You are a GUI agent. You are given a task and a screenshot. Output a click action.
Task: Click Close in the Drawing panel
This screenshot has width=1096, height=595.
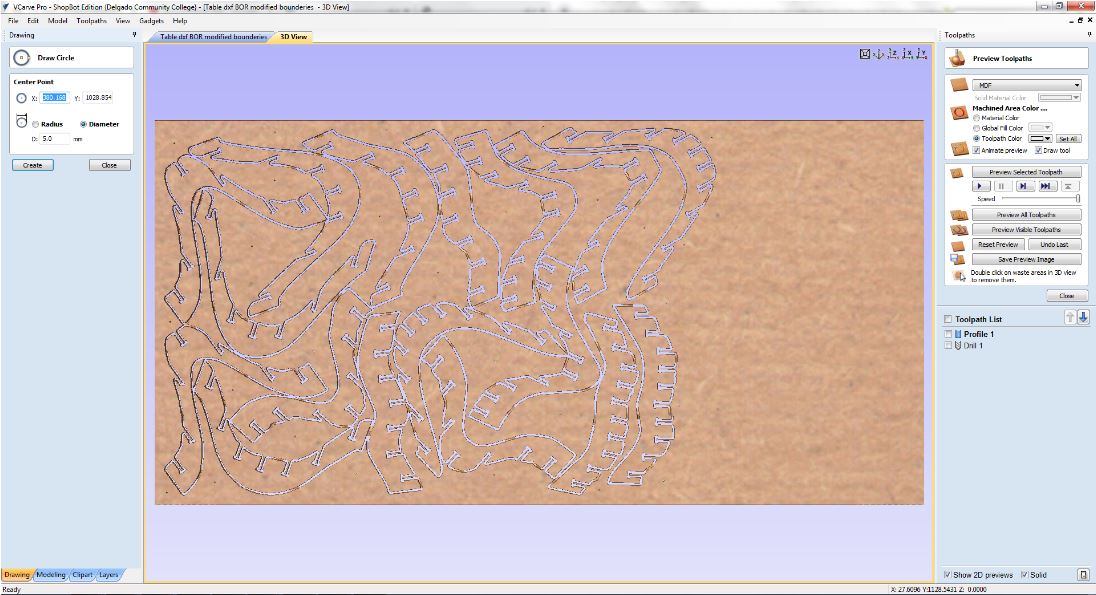(110, 166)
